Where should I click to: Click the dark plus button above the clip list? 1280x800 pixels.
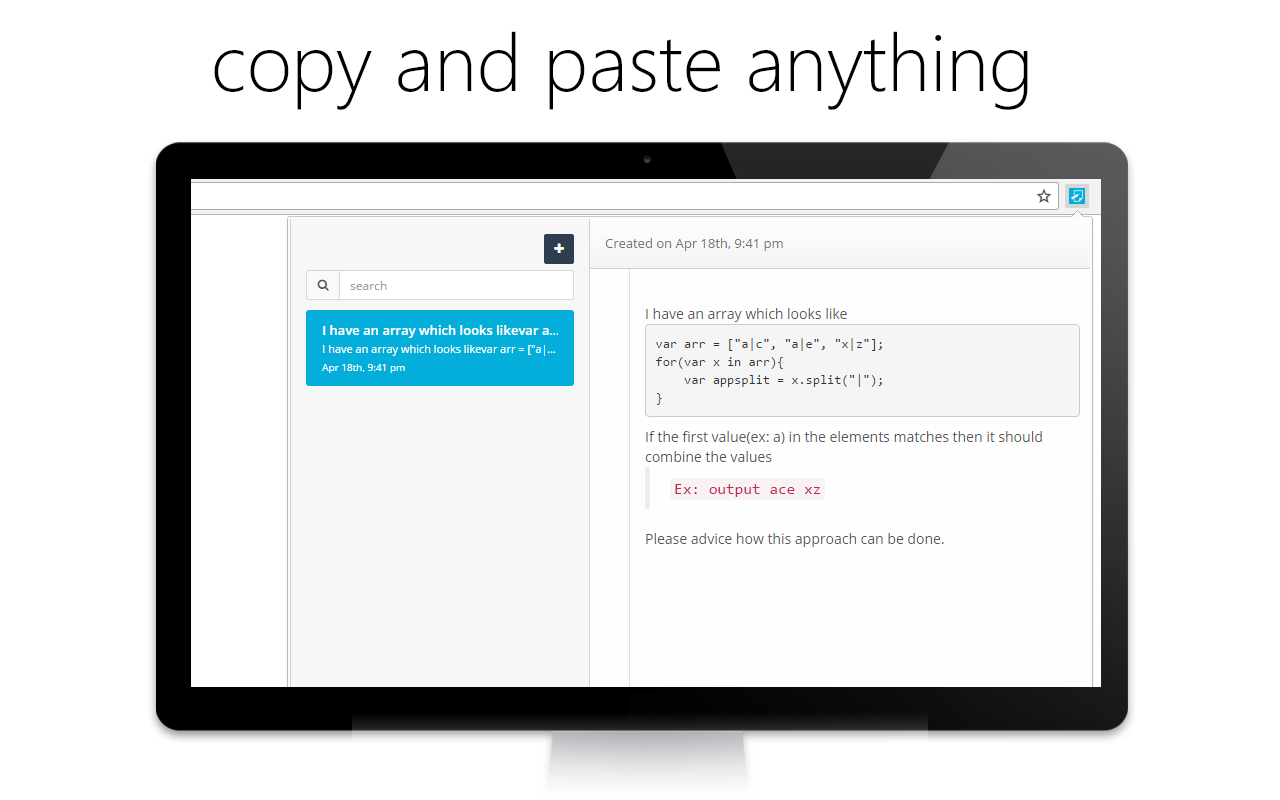point(559,248)
